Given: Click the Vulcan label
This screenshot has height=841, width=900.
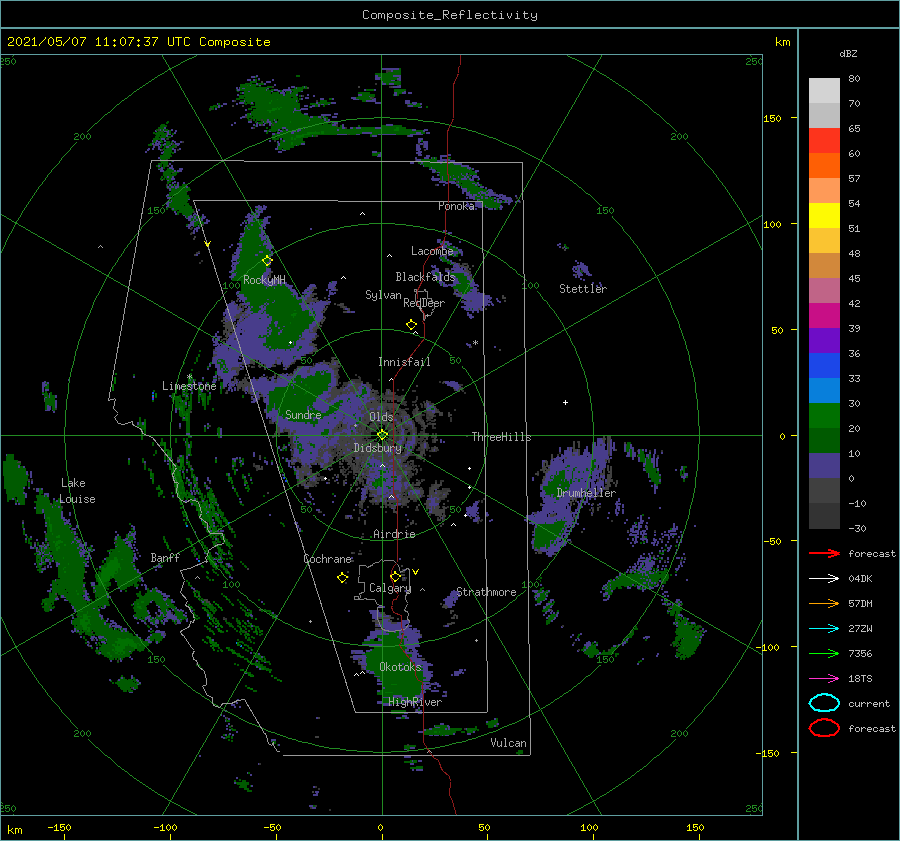Looking at the screenshot, I should (x=509, y=742).
